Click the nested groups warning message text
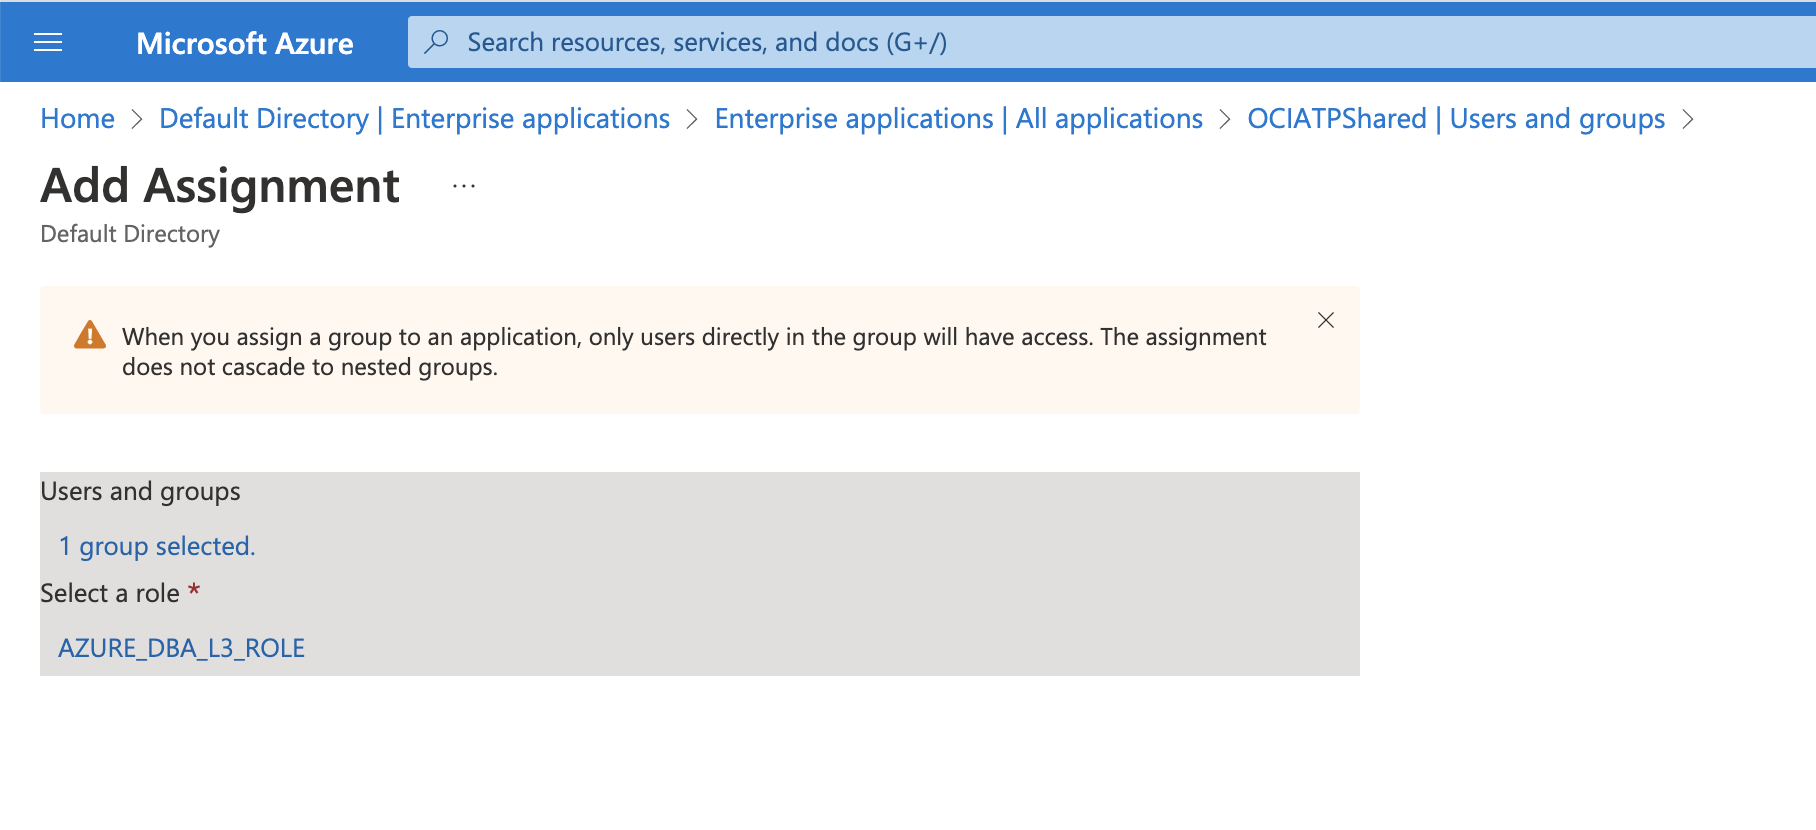Image resolution: width=1816 pixels, height=830 pixels. pyautogui.click(x=694, y=352)
